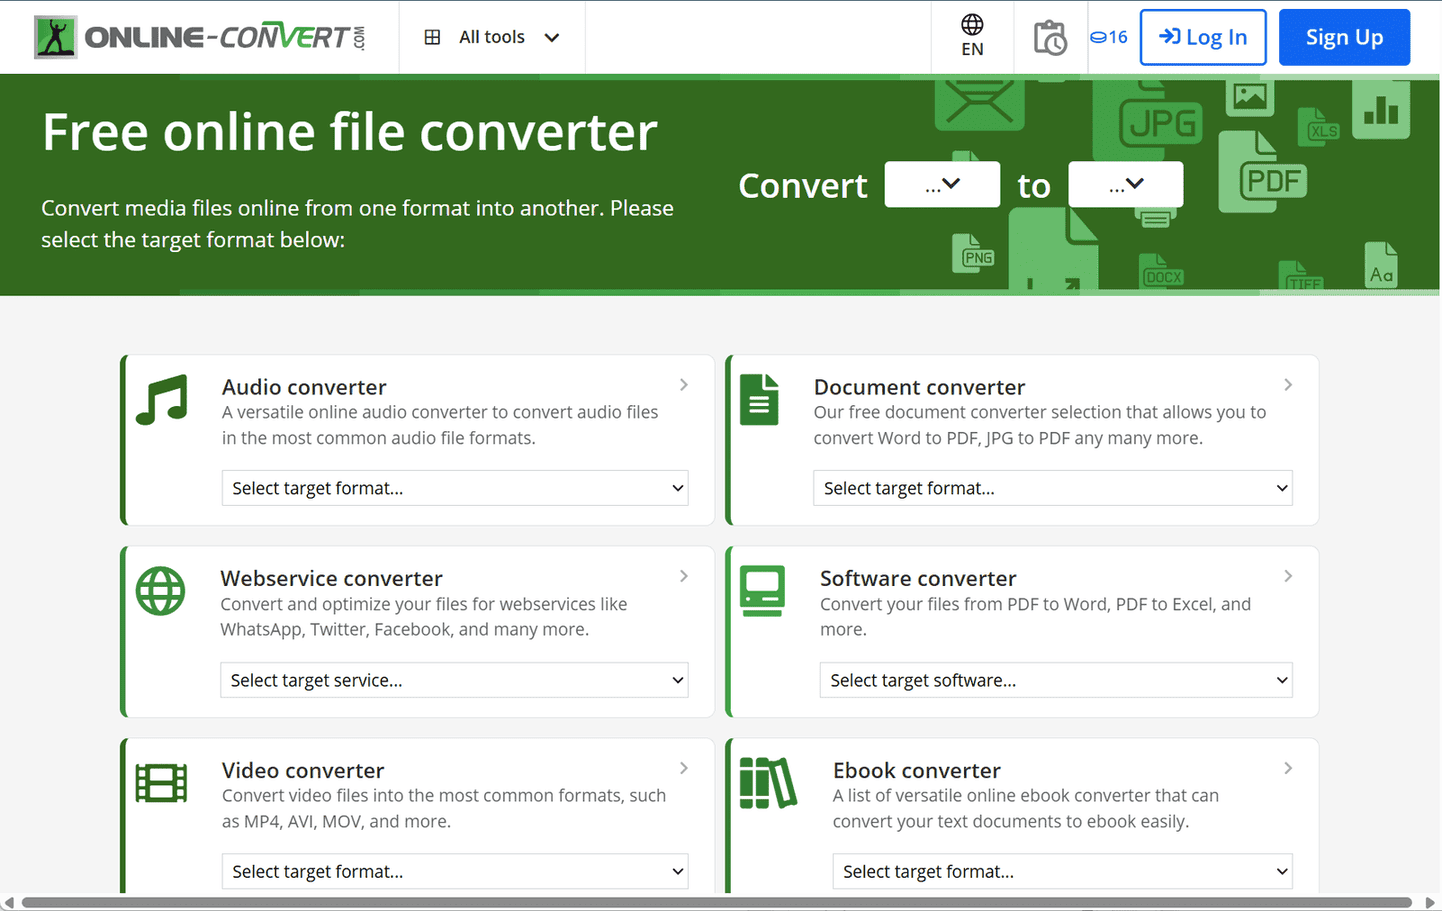This screenshot has width=1442, height=911.
Task: Open the source format Convert dropdown
Action: 941,184
